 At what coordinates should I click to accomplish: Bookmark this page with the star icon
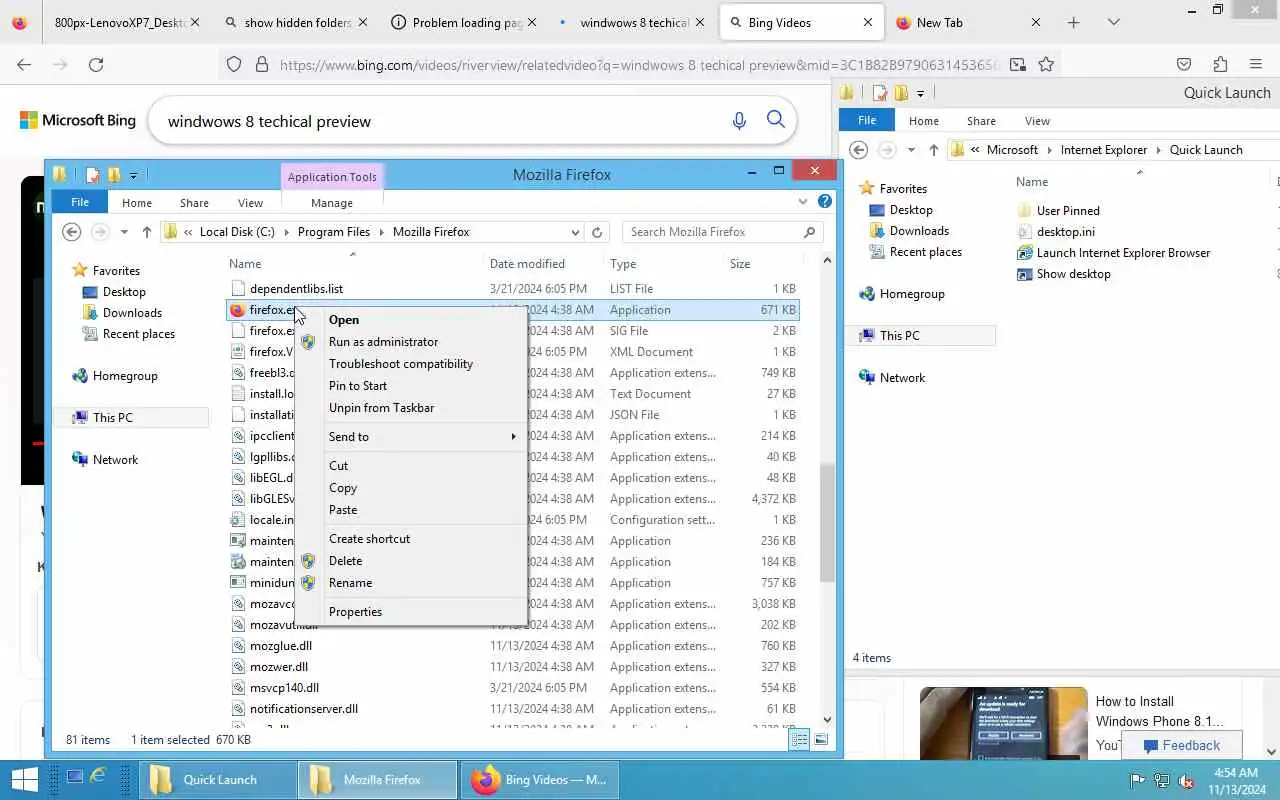[1046, 64]
